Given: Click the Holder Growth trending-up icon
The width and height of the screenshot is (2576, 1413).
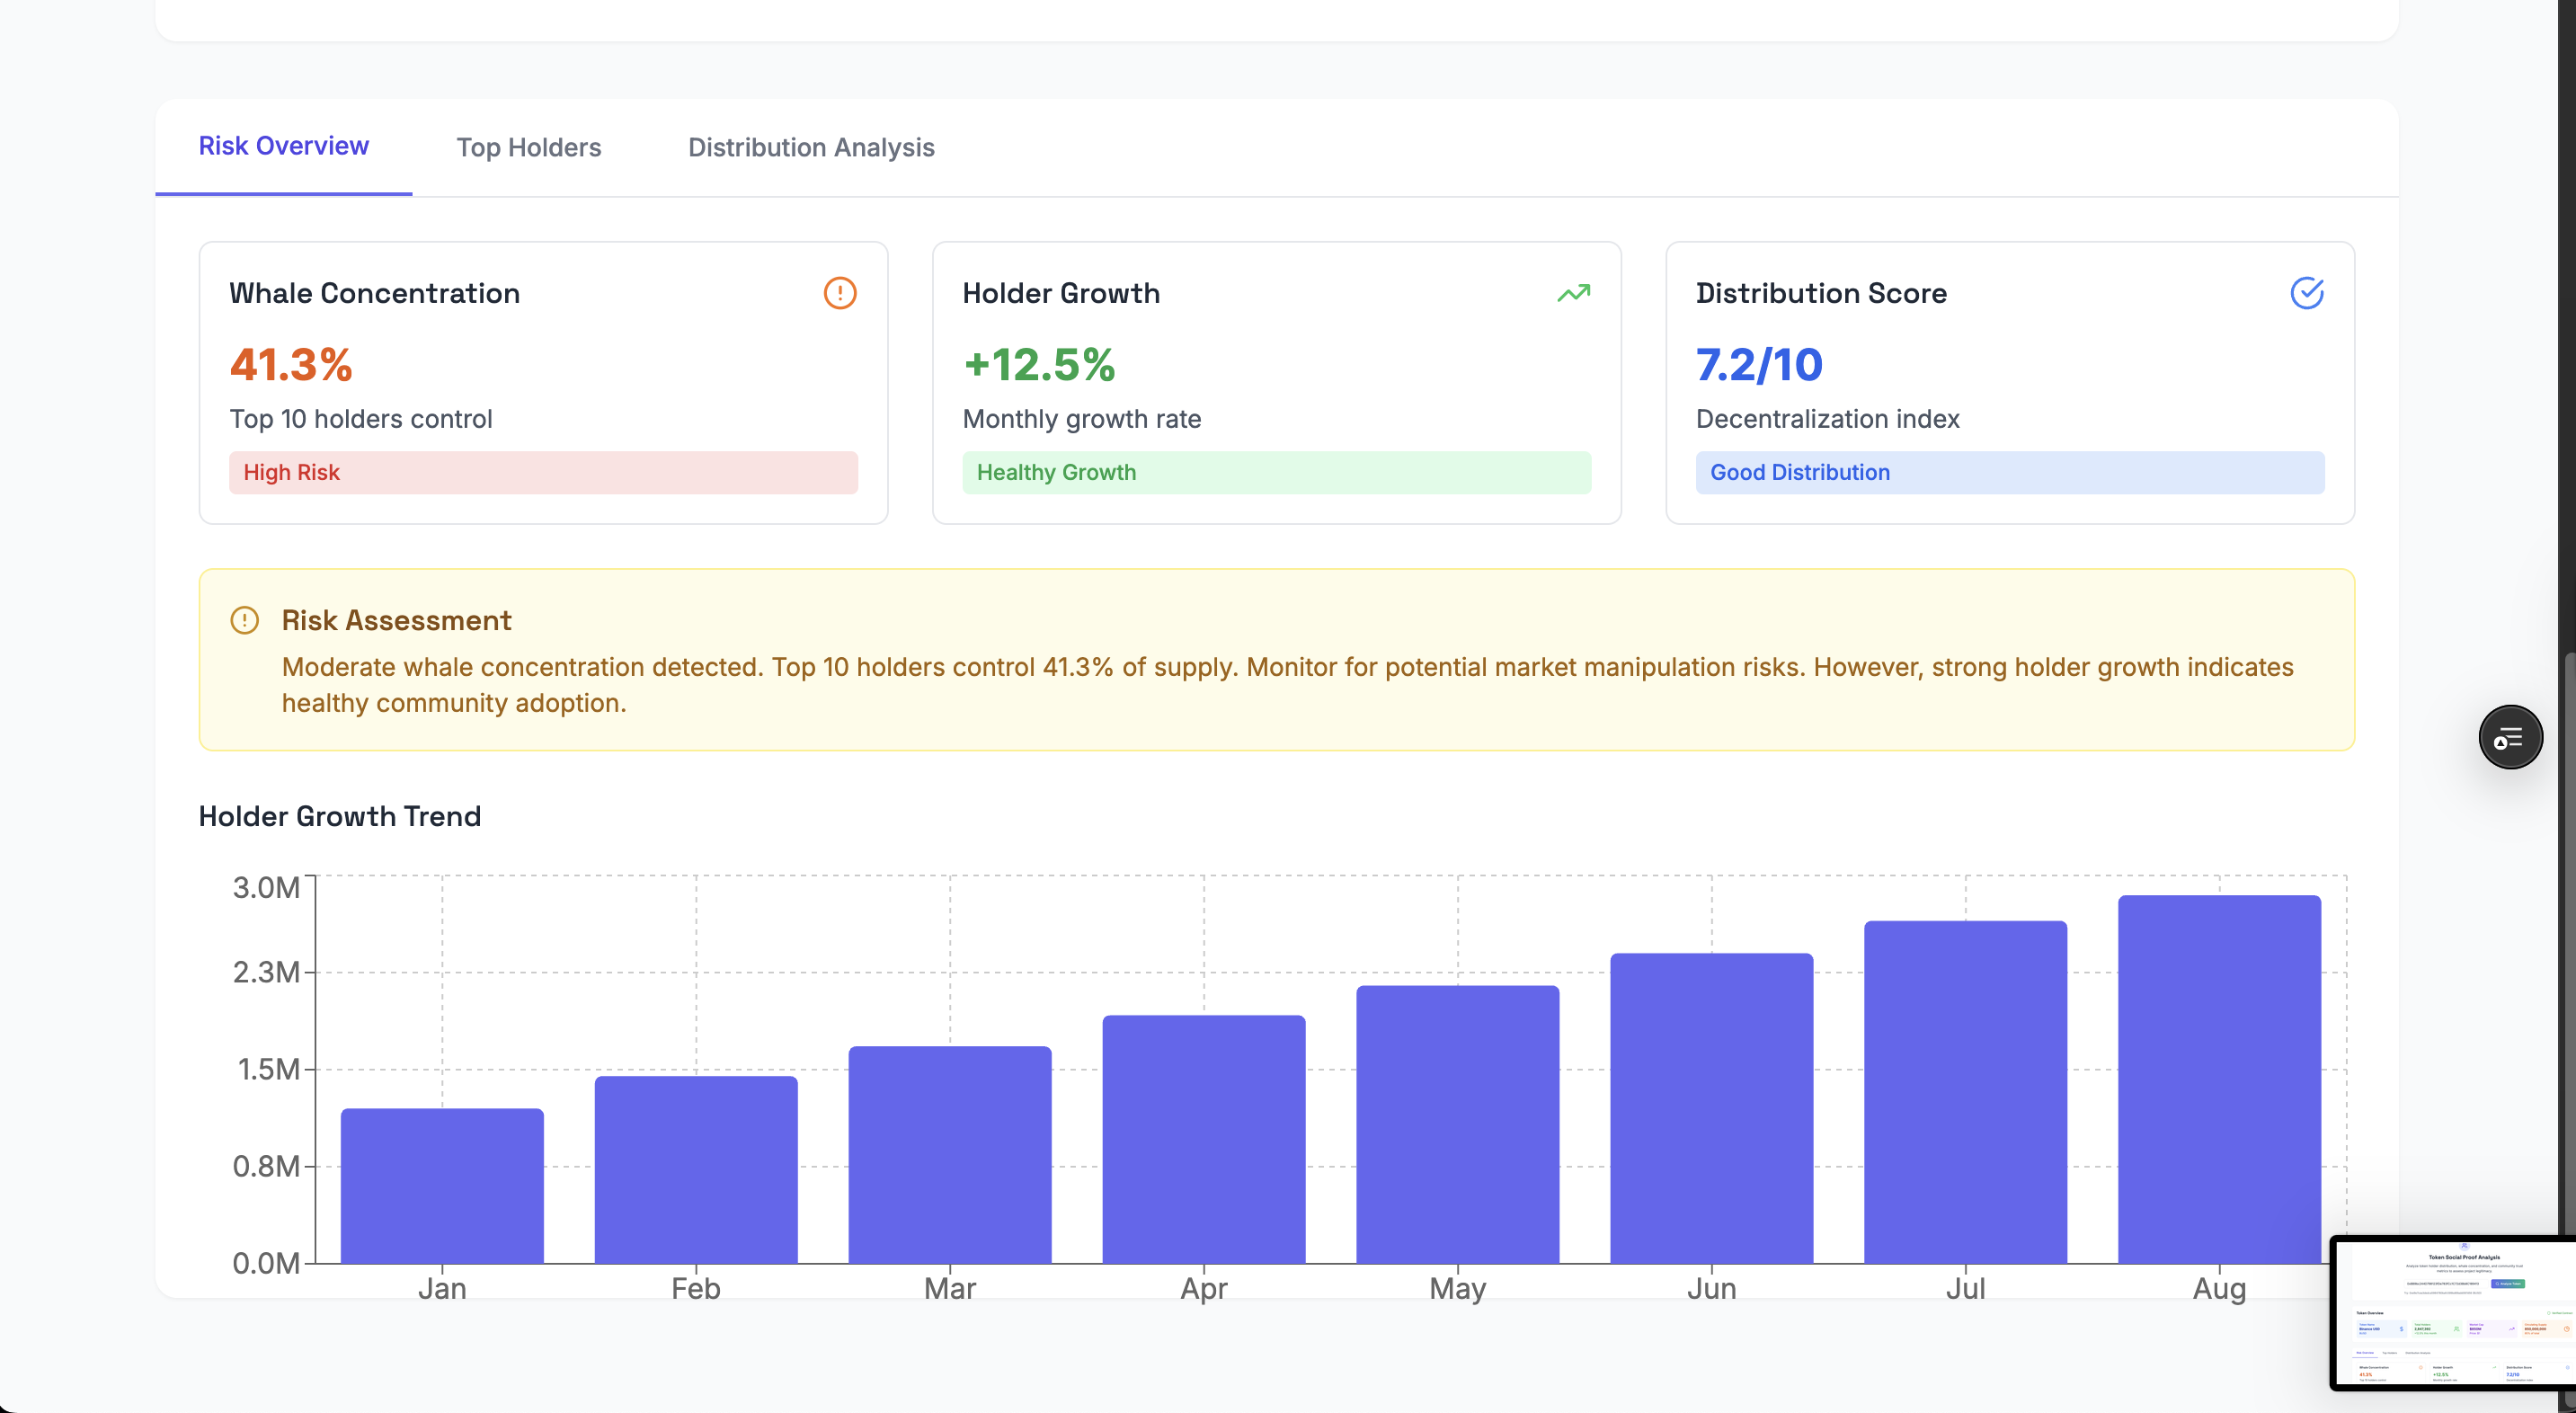Looking at the screenshot, I should [x=1573, y=293].
